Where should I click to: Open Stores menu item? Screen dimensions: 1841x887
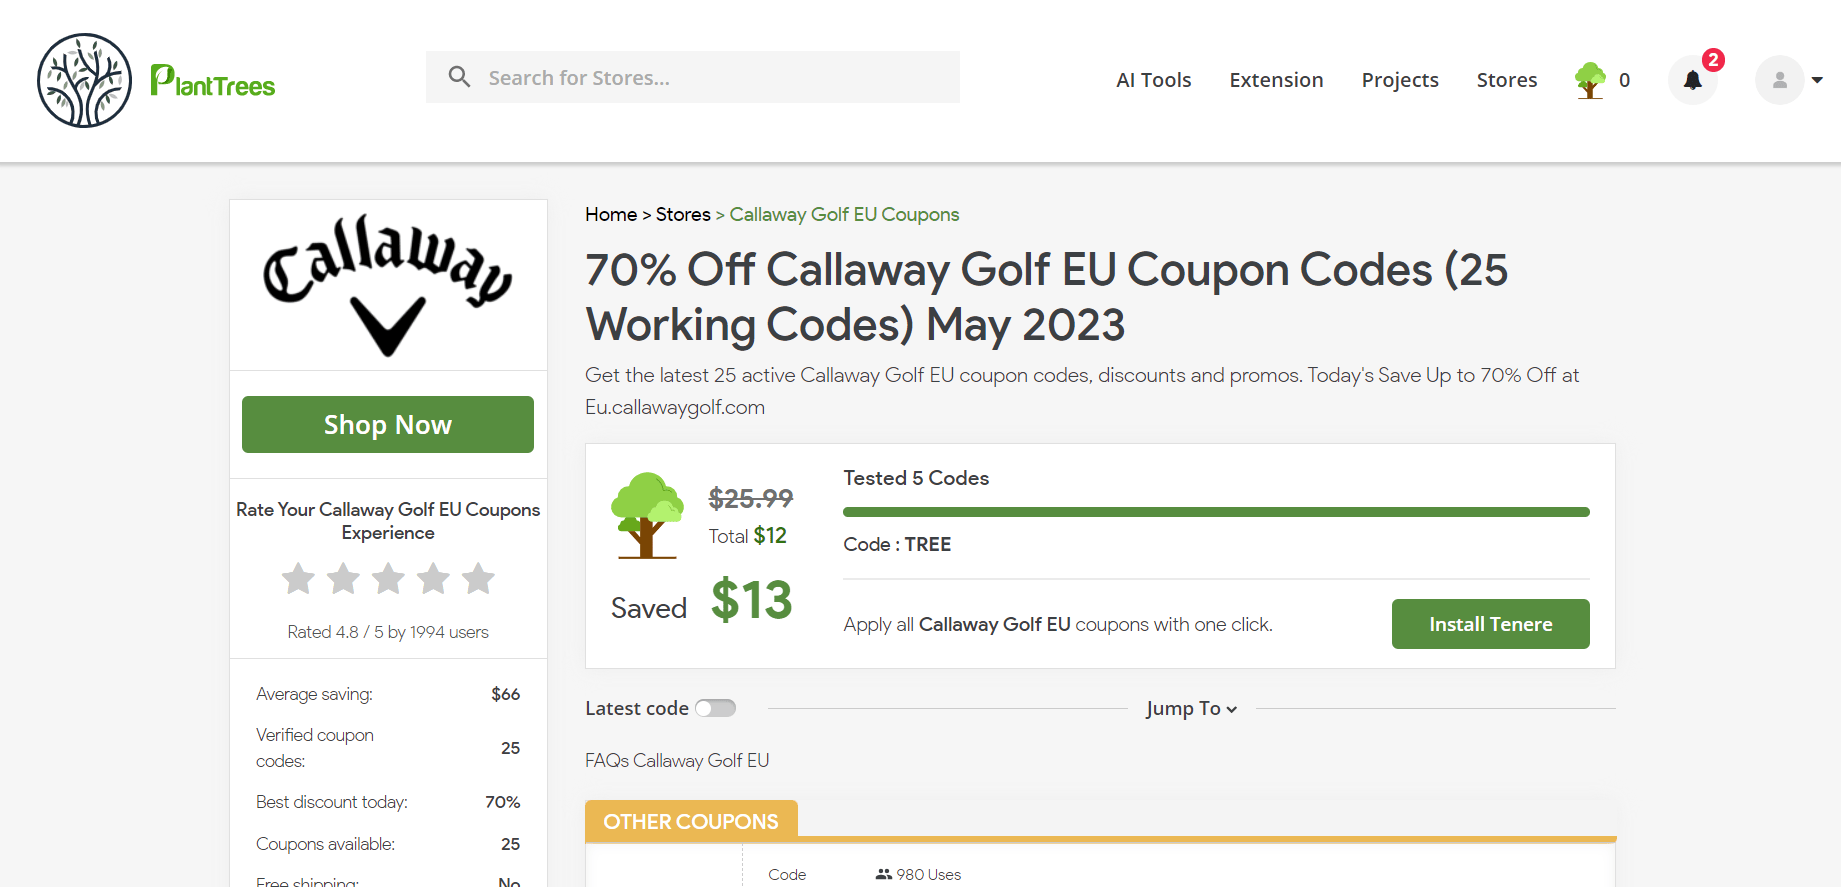(1507, 80)
